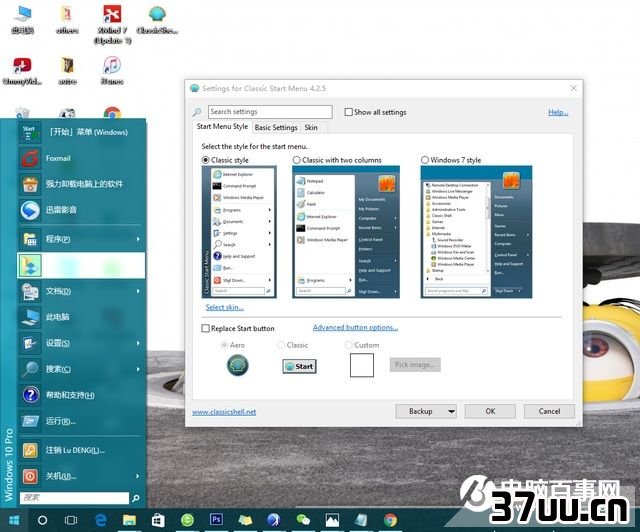Select the Aero button style radio
Image resolution: width=640 pixels, height=532 pixels.
point(224,345)
